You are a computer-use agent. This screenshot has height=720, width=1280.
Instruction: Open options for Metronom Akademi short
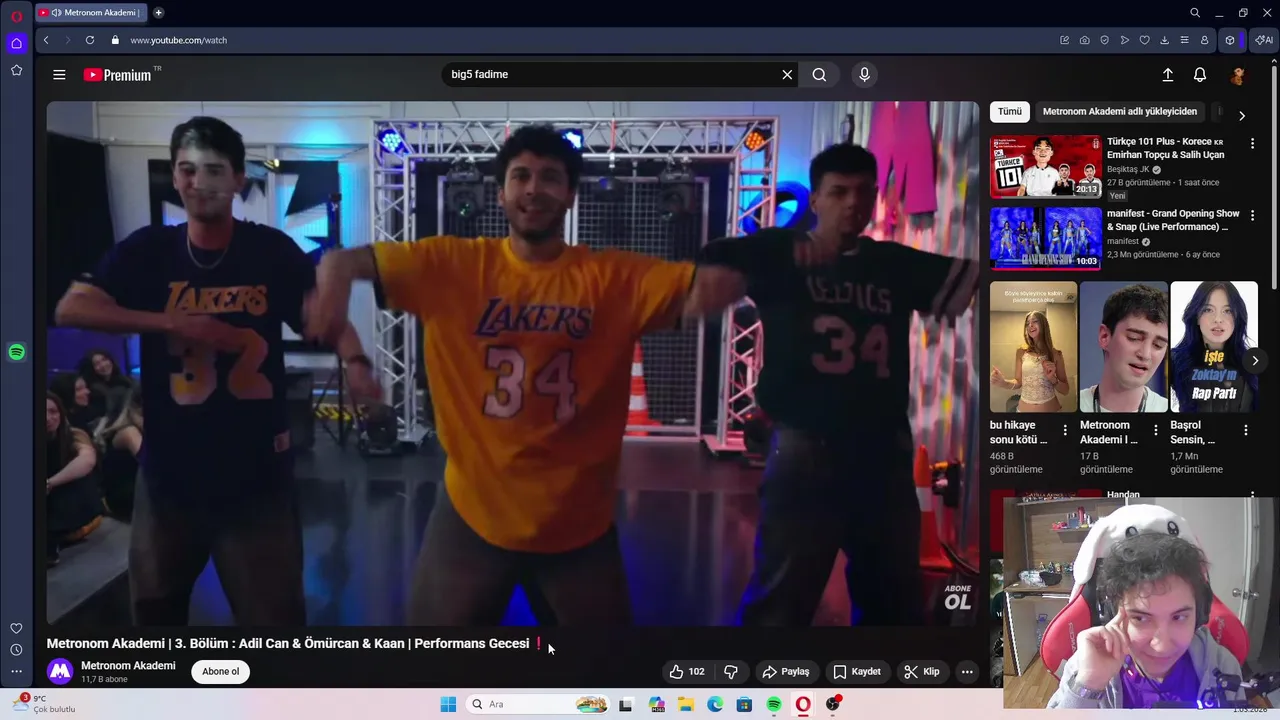coord(1156,431)
